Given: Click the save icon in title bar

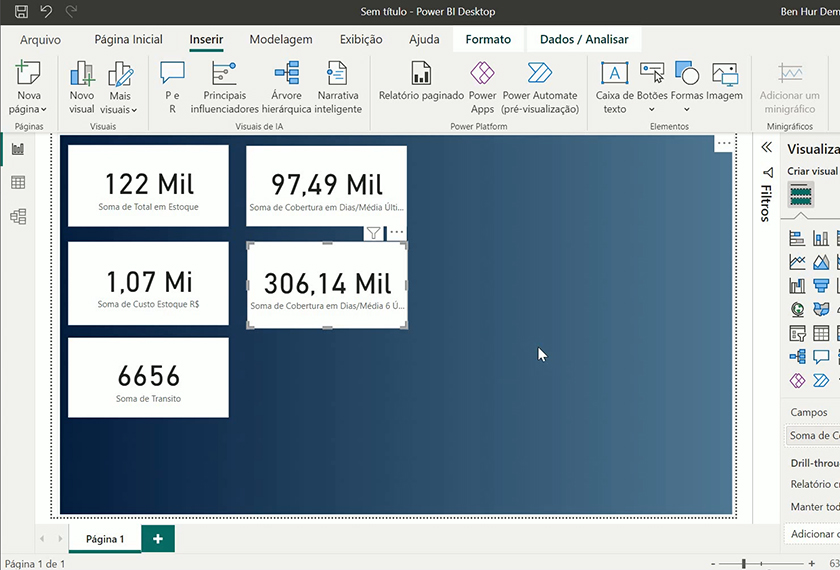Looking at the screenshot, I should coord(21,12).
